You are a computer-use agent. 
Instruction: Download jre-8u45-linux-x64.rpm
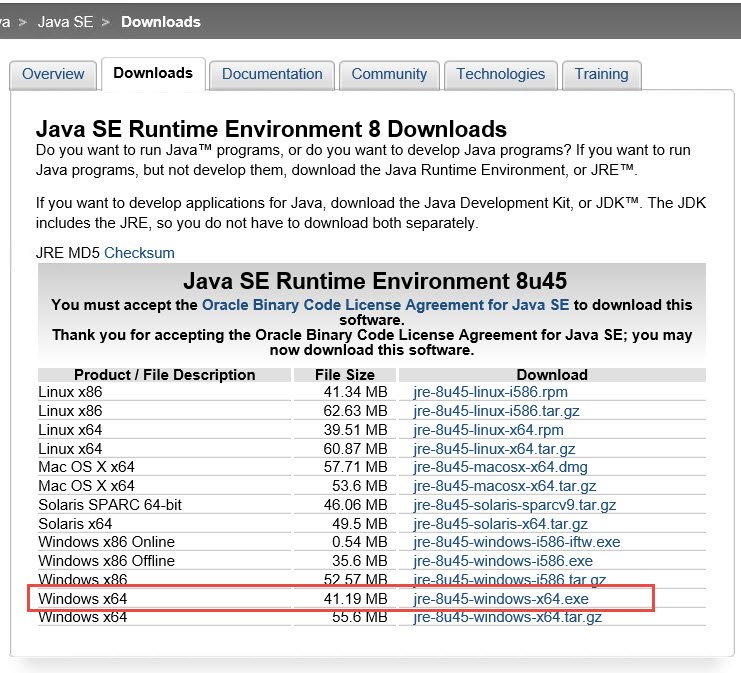tap(488, 430)
